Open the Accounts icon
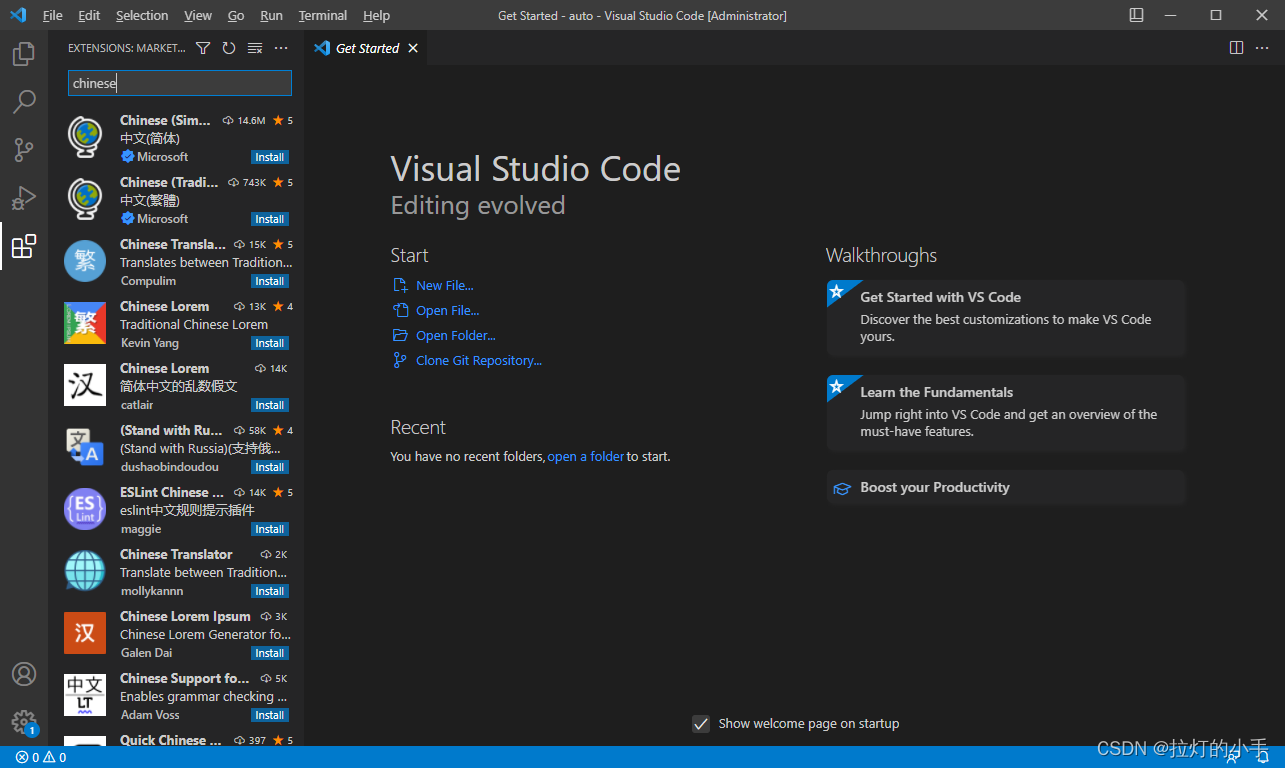 click(24, 674)
